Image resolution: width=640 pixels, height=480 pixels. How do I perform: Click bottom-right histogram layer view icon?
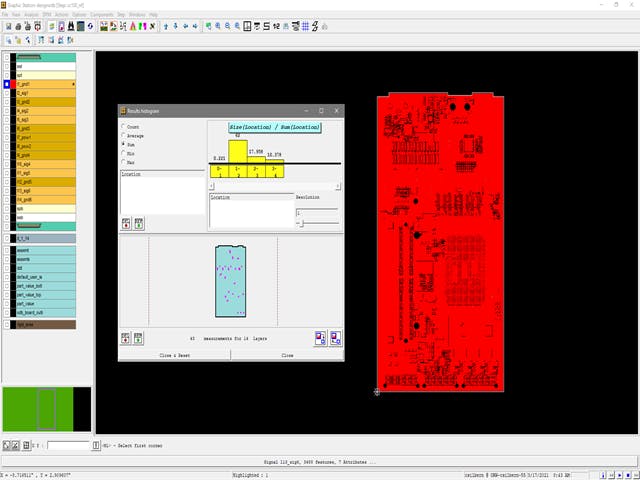pyautogui.click(x=335, y=338)
